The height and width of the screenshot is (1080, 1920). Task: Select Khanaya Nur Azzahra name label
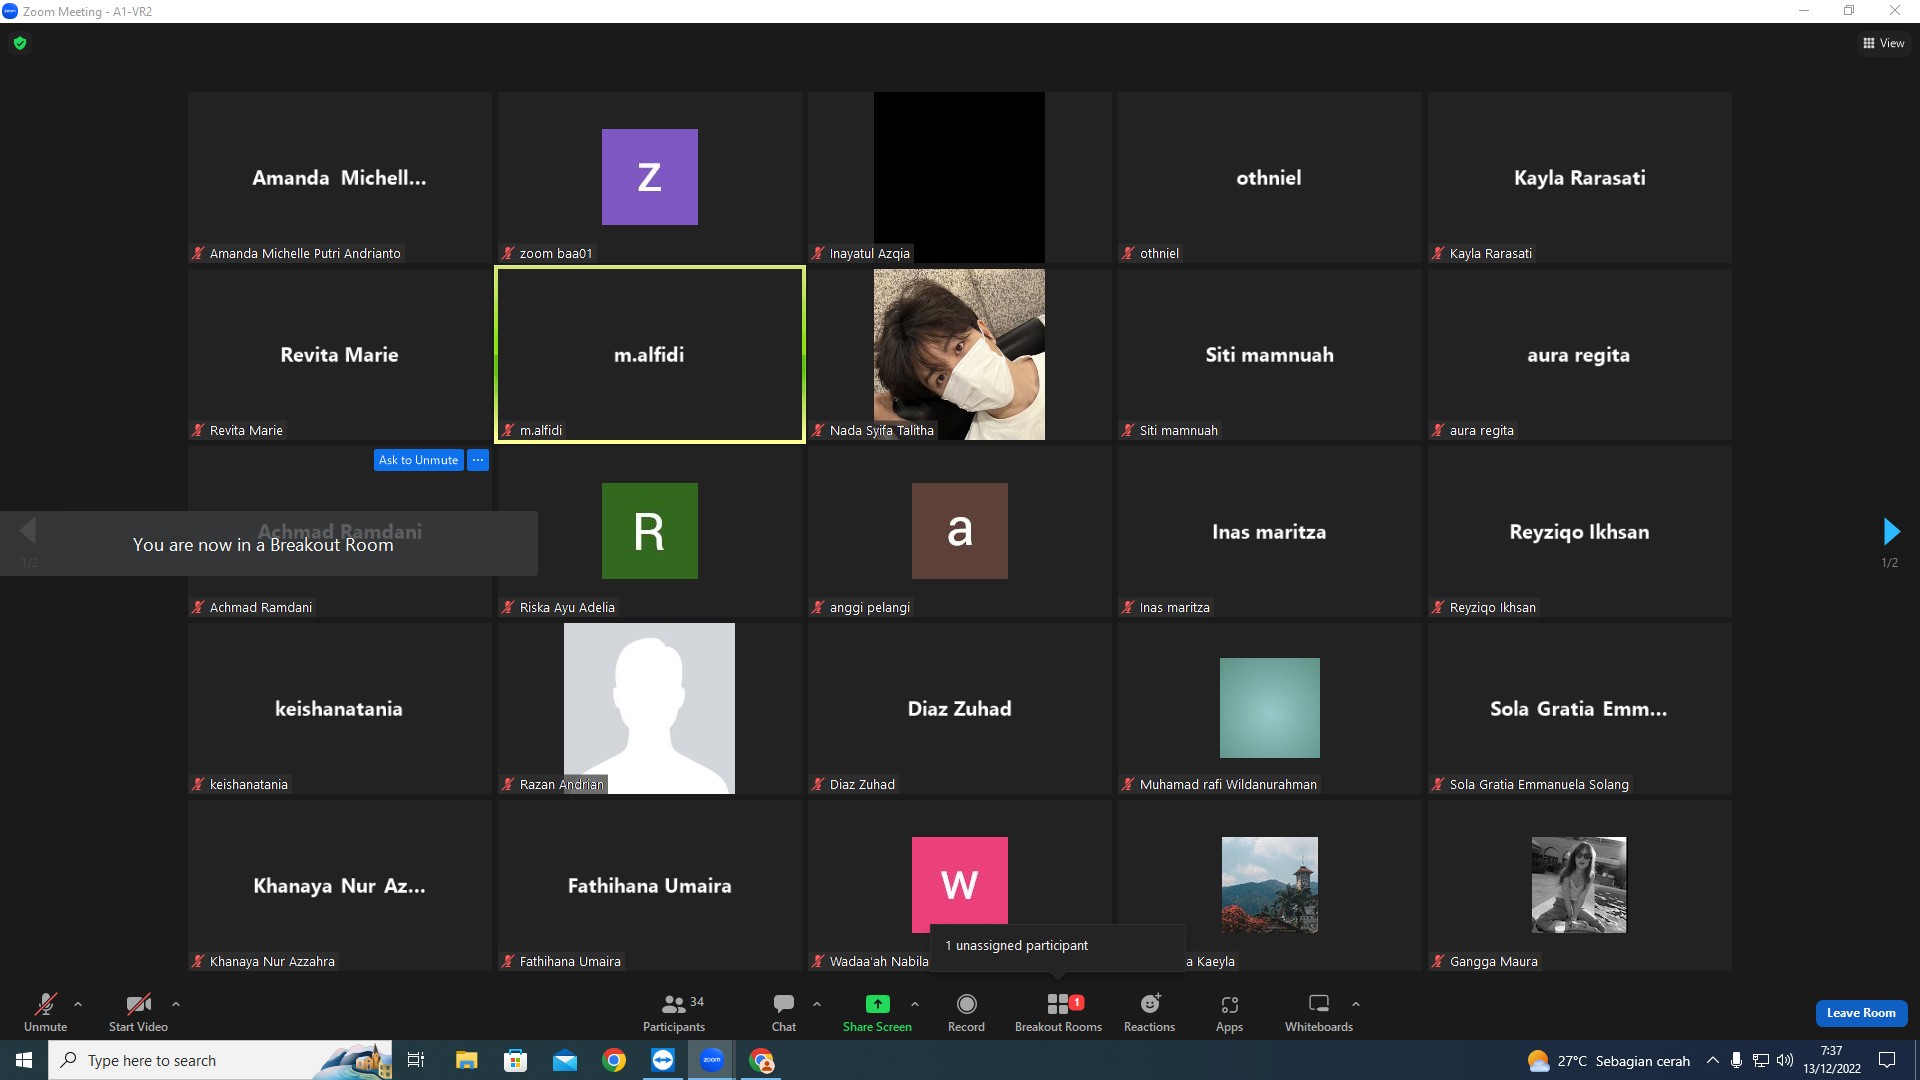[272, 962]
